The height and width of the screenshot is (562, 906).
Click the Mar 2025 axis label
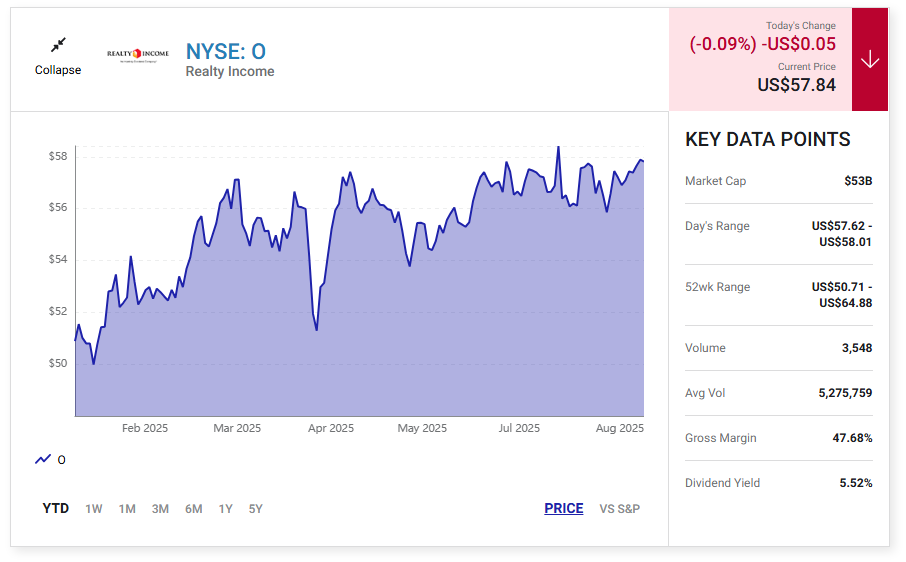click(x=237, y=429)
